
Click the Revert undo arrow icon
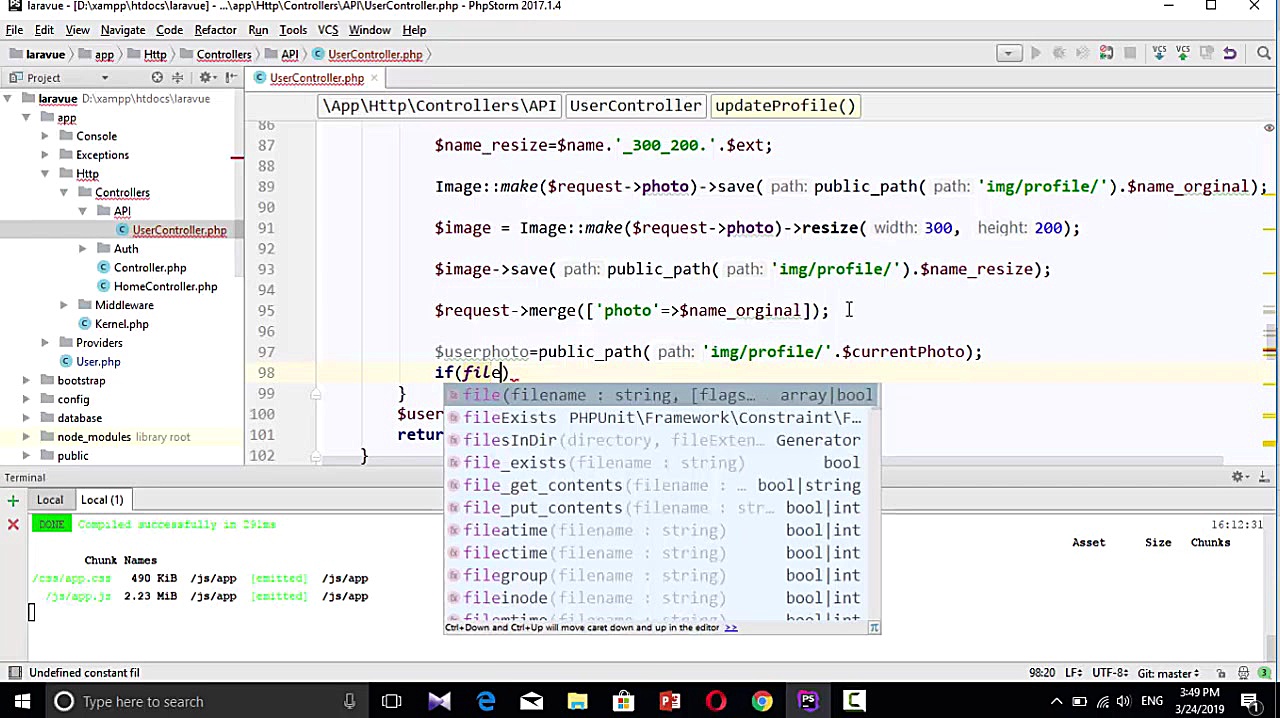coord(1230,54)
